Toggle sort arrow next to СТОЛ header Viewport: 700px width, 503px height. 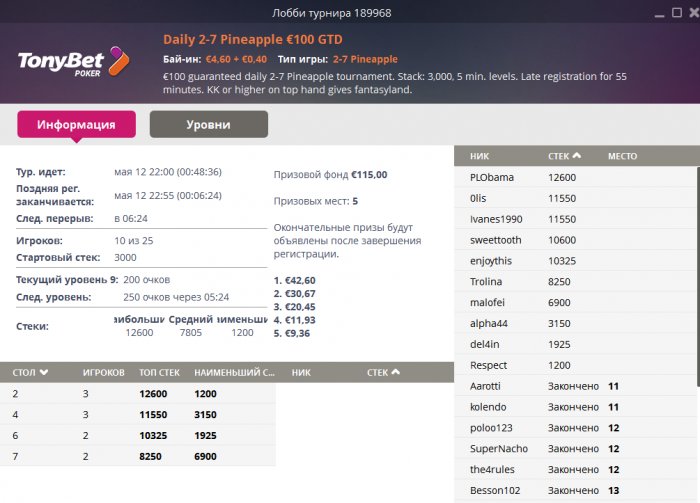pyautogui.click(x=44, y=372)
